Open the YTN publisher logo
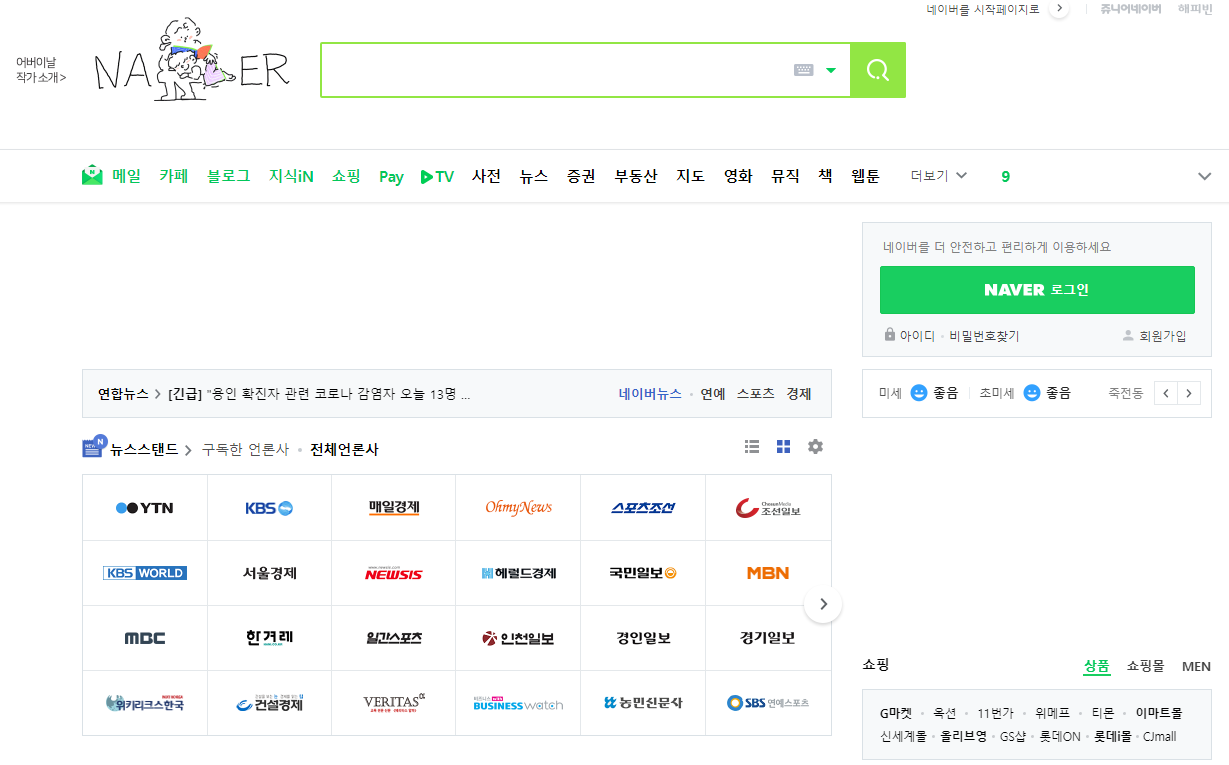The image size is (1229, 765). pos(145,508)
